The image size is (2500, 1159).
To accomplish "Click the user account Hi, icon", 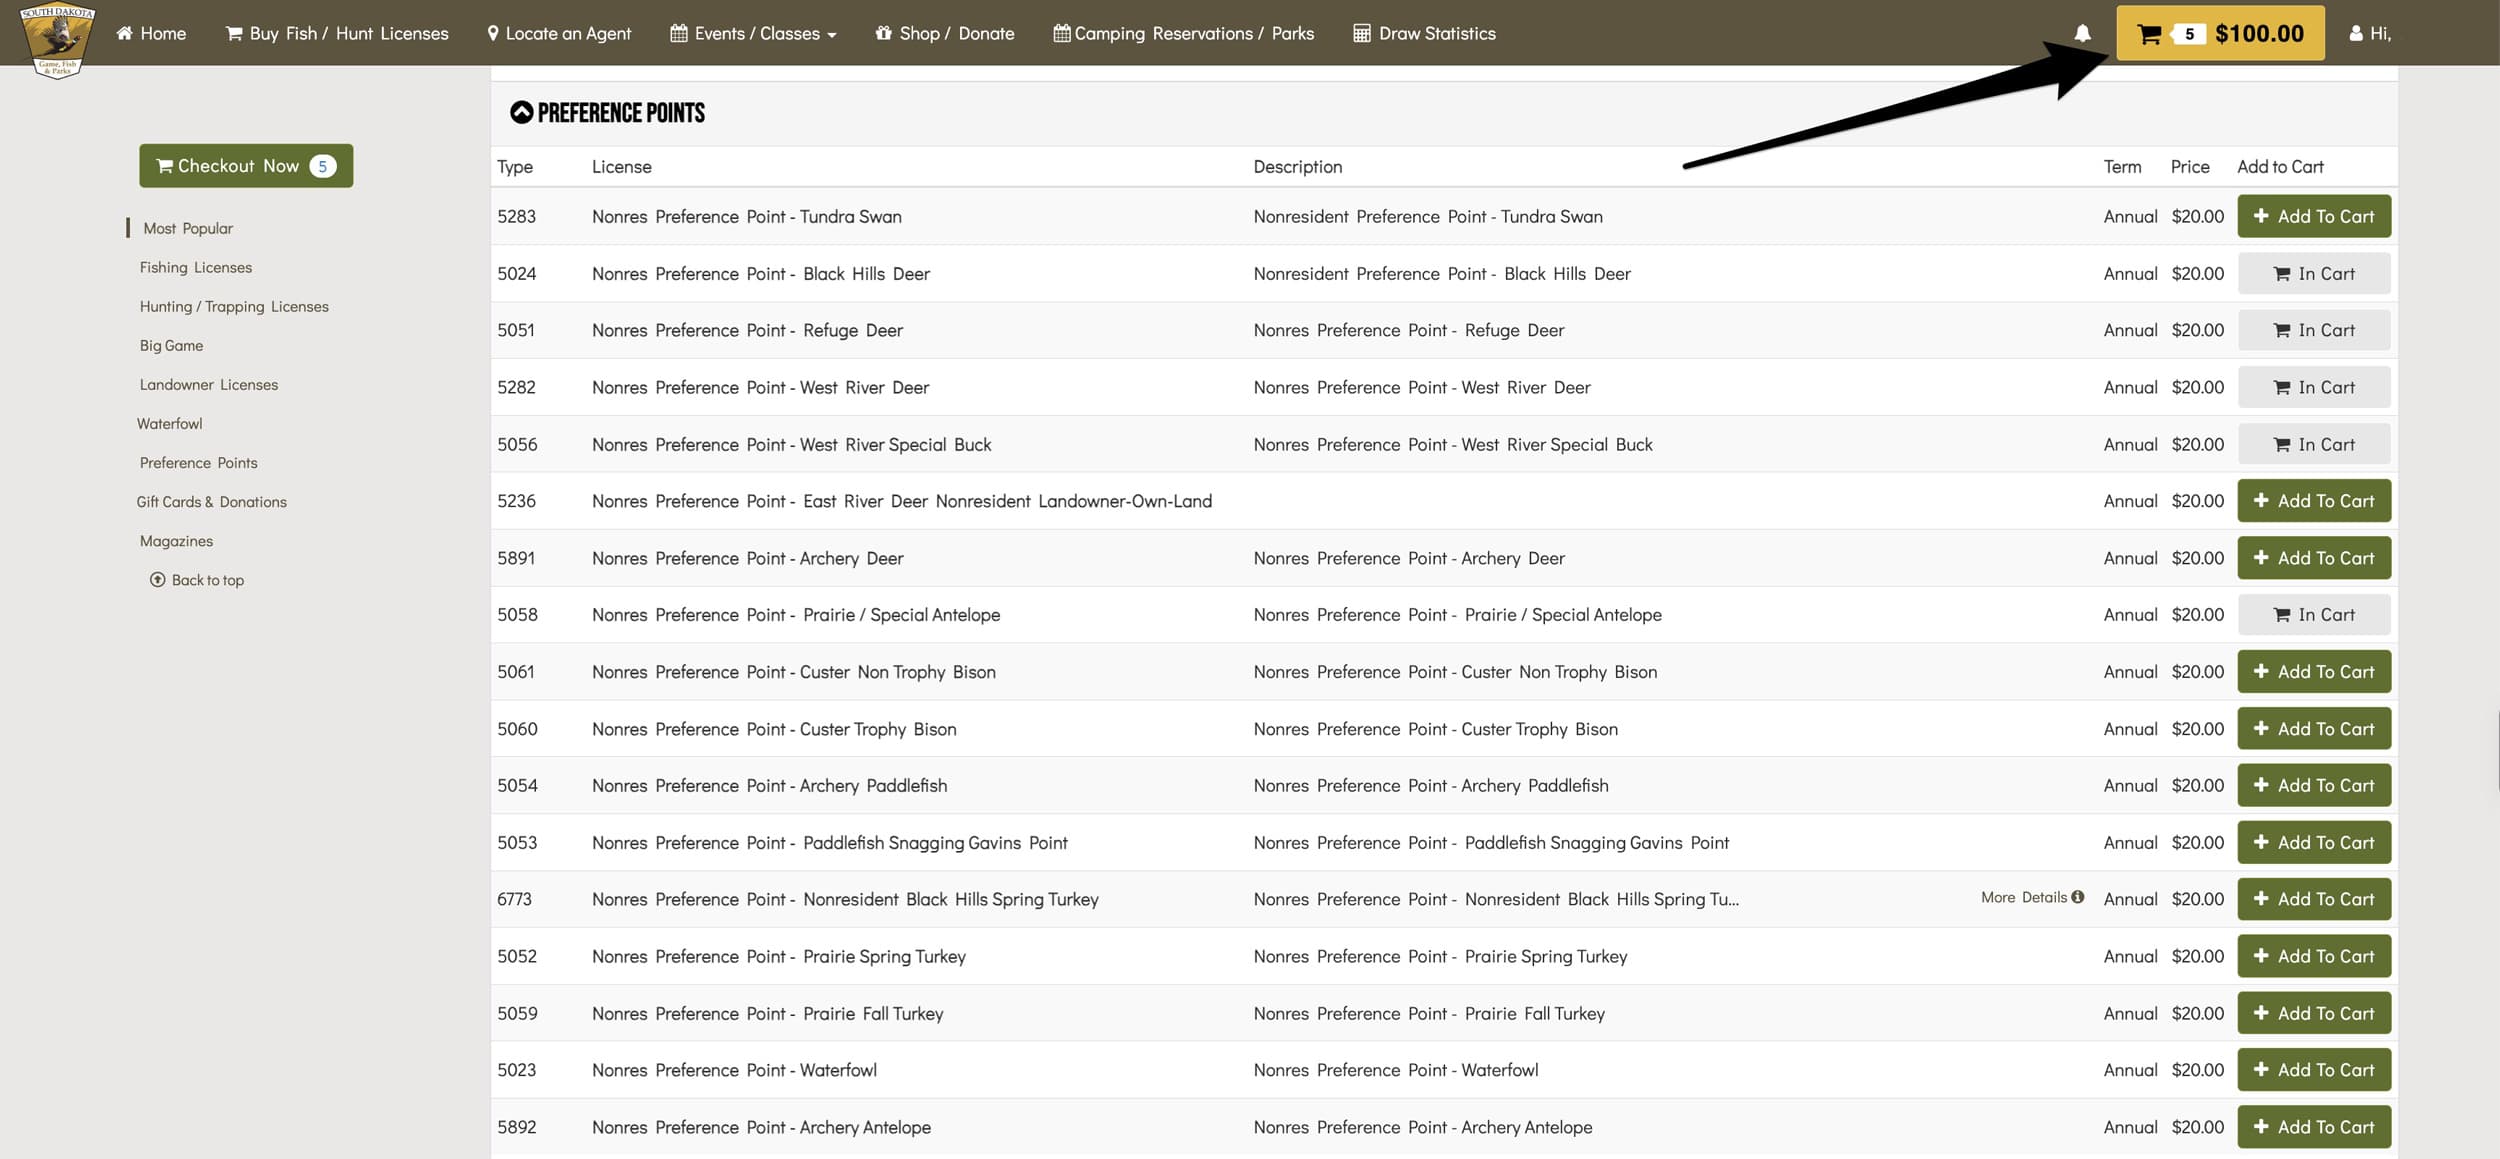I will click(x=2369, y=33).
